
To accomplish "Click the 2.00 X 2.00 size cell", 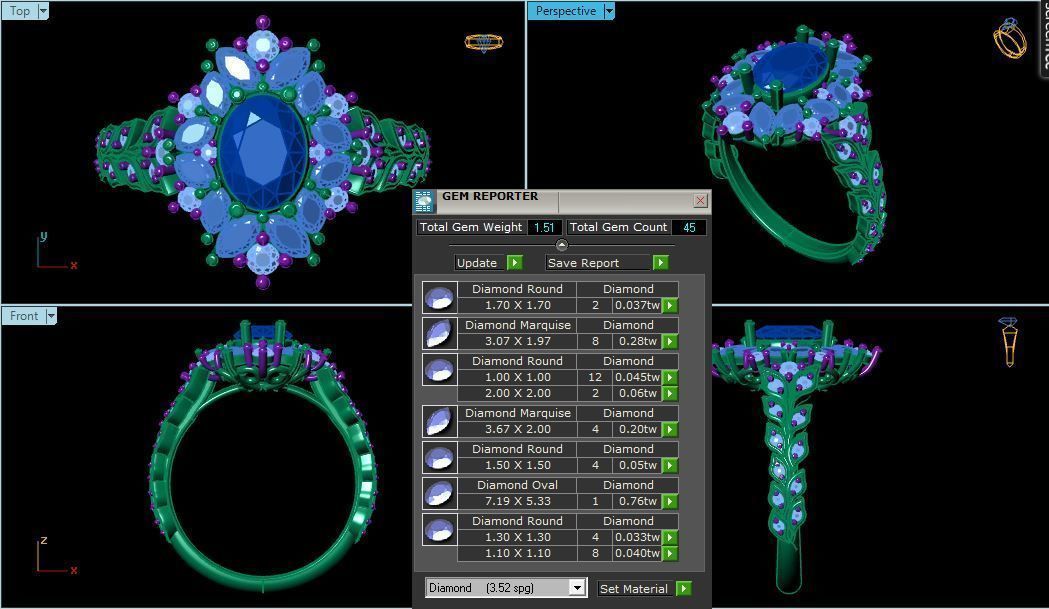I will coord(517,394).
